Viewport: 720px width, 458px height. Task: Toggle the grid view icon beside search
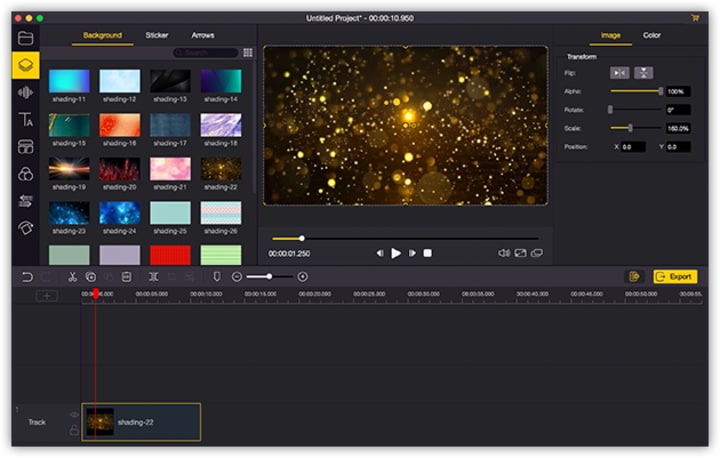248,53
